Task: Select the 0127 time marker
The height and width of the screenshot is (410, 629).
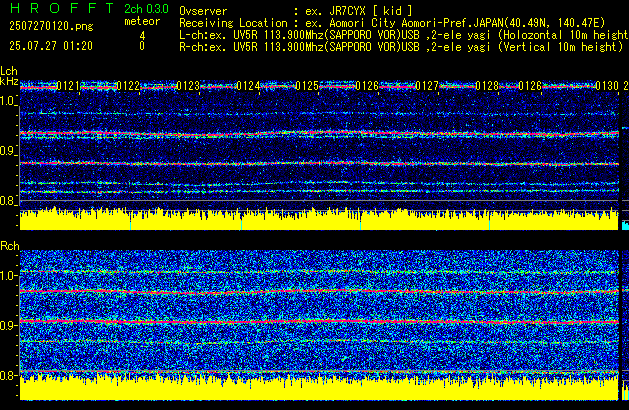Action: 427,86
